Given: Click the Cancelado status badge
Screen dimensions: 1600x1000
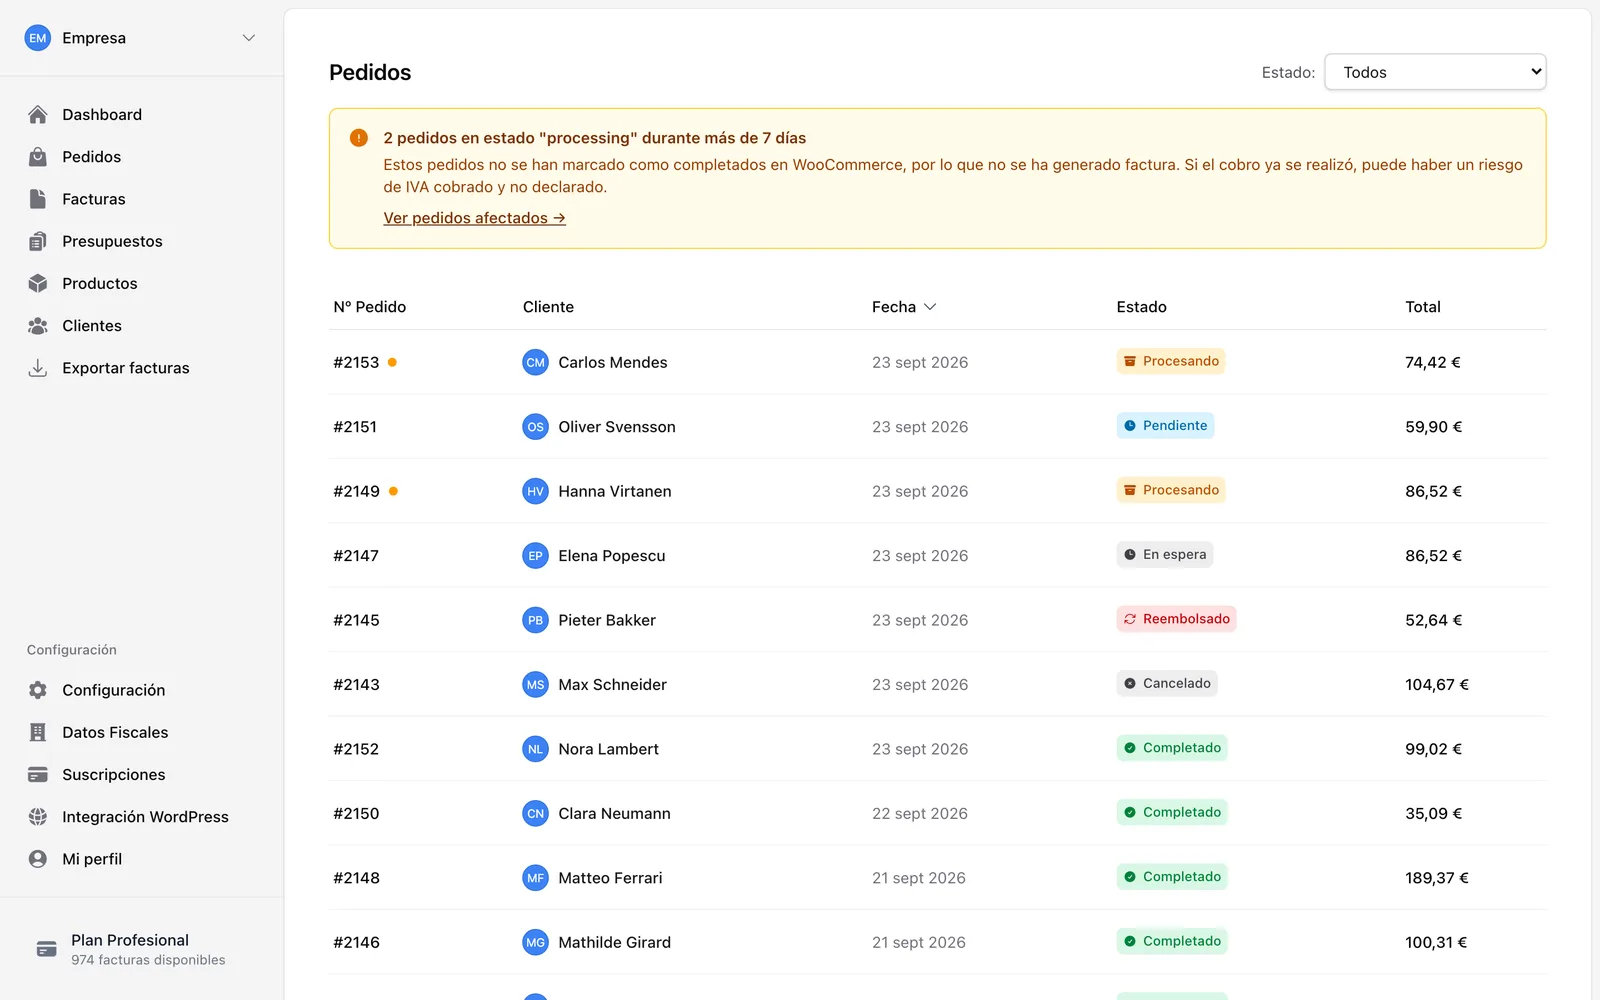Looking at the screenshot, I should pos(1167,684).
